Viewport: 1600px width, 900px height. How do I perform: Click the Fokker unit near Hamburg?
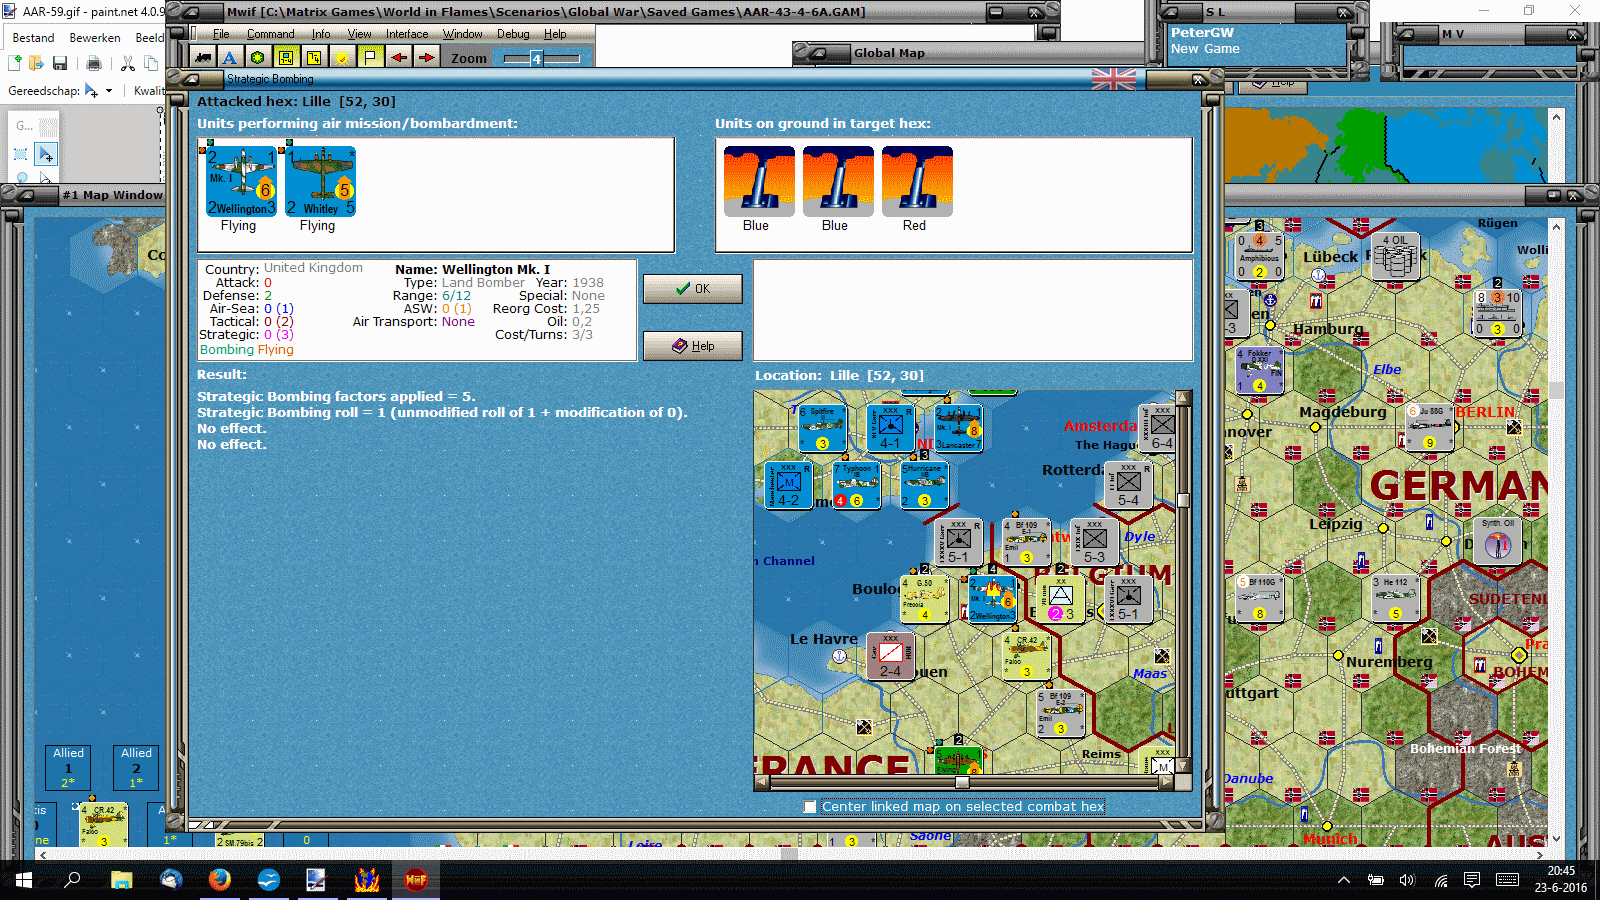[1259, 370]
